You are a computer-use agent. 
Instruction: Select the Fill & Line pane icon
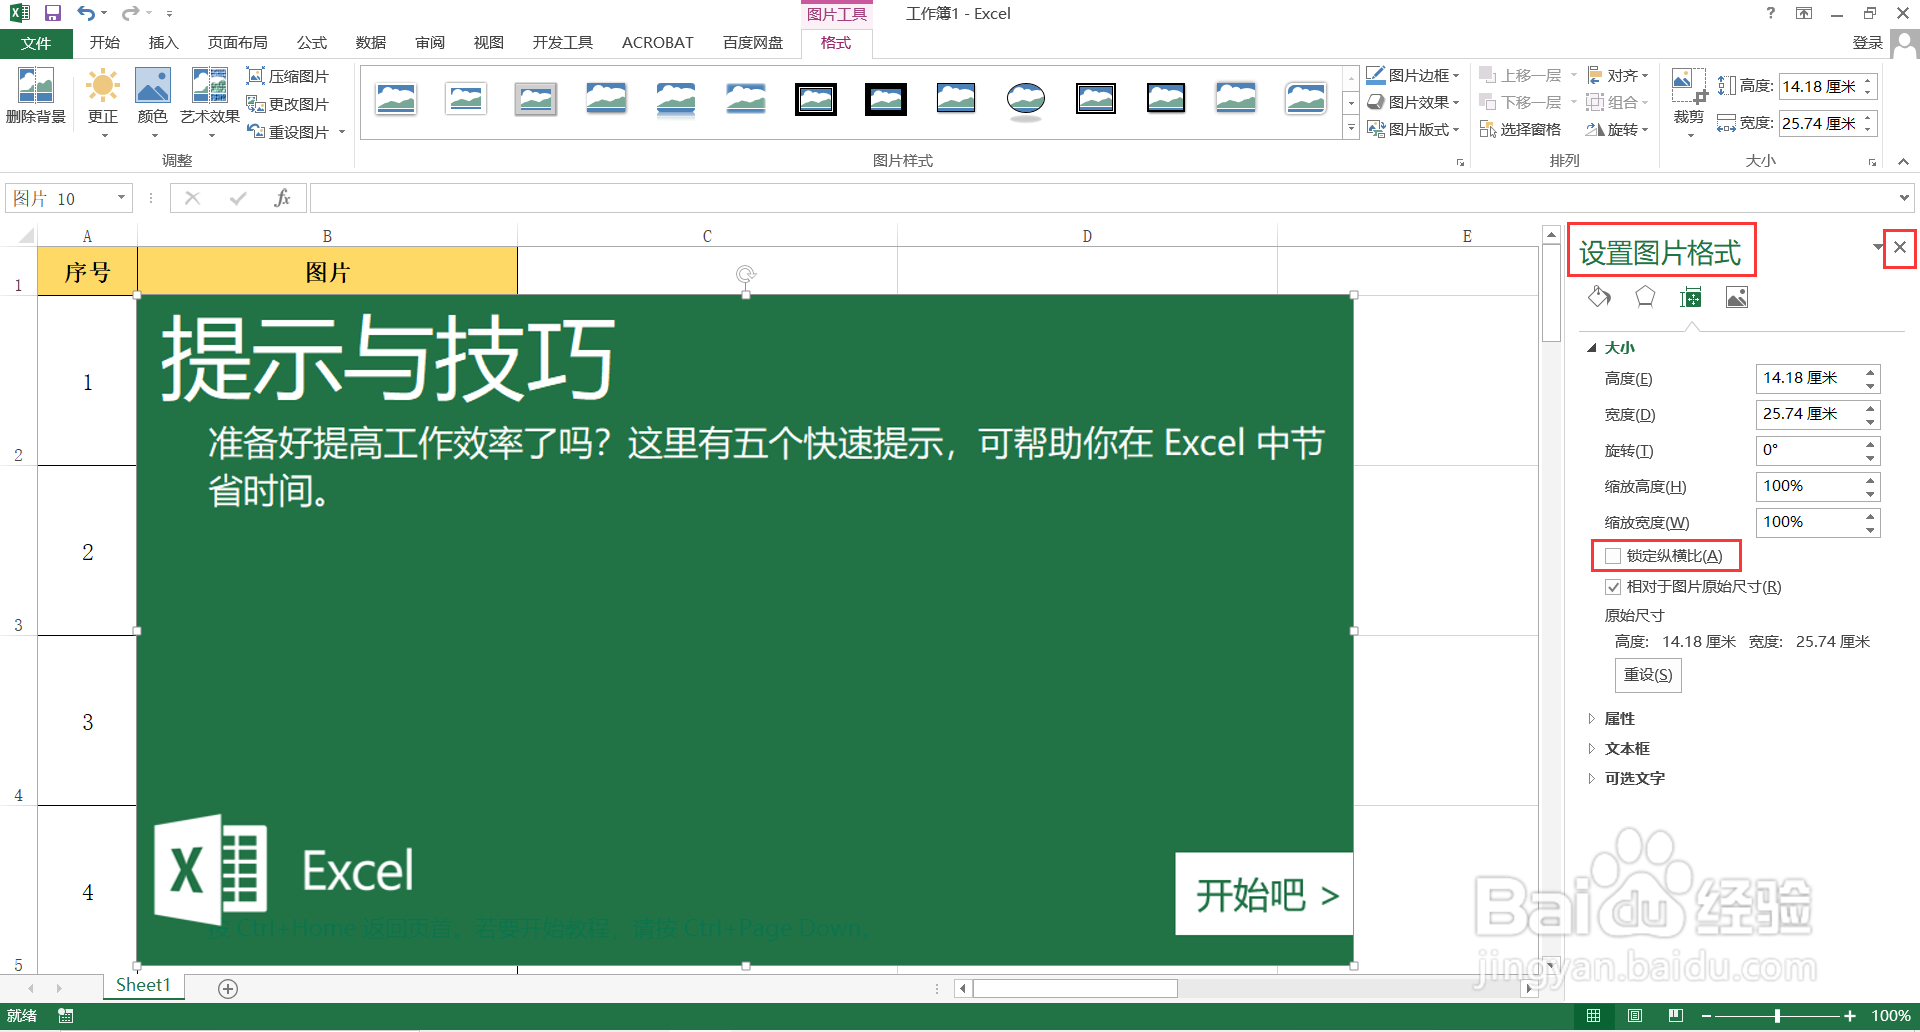point(1599,297)
